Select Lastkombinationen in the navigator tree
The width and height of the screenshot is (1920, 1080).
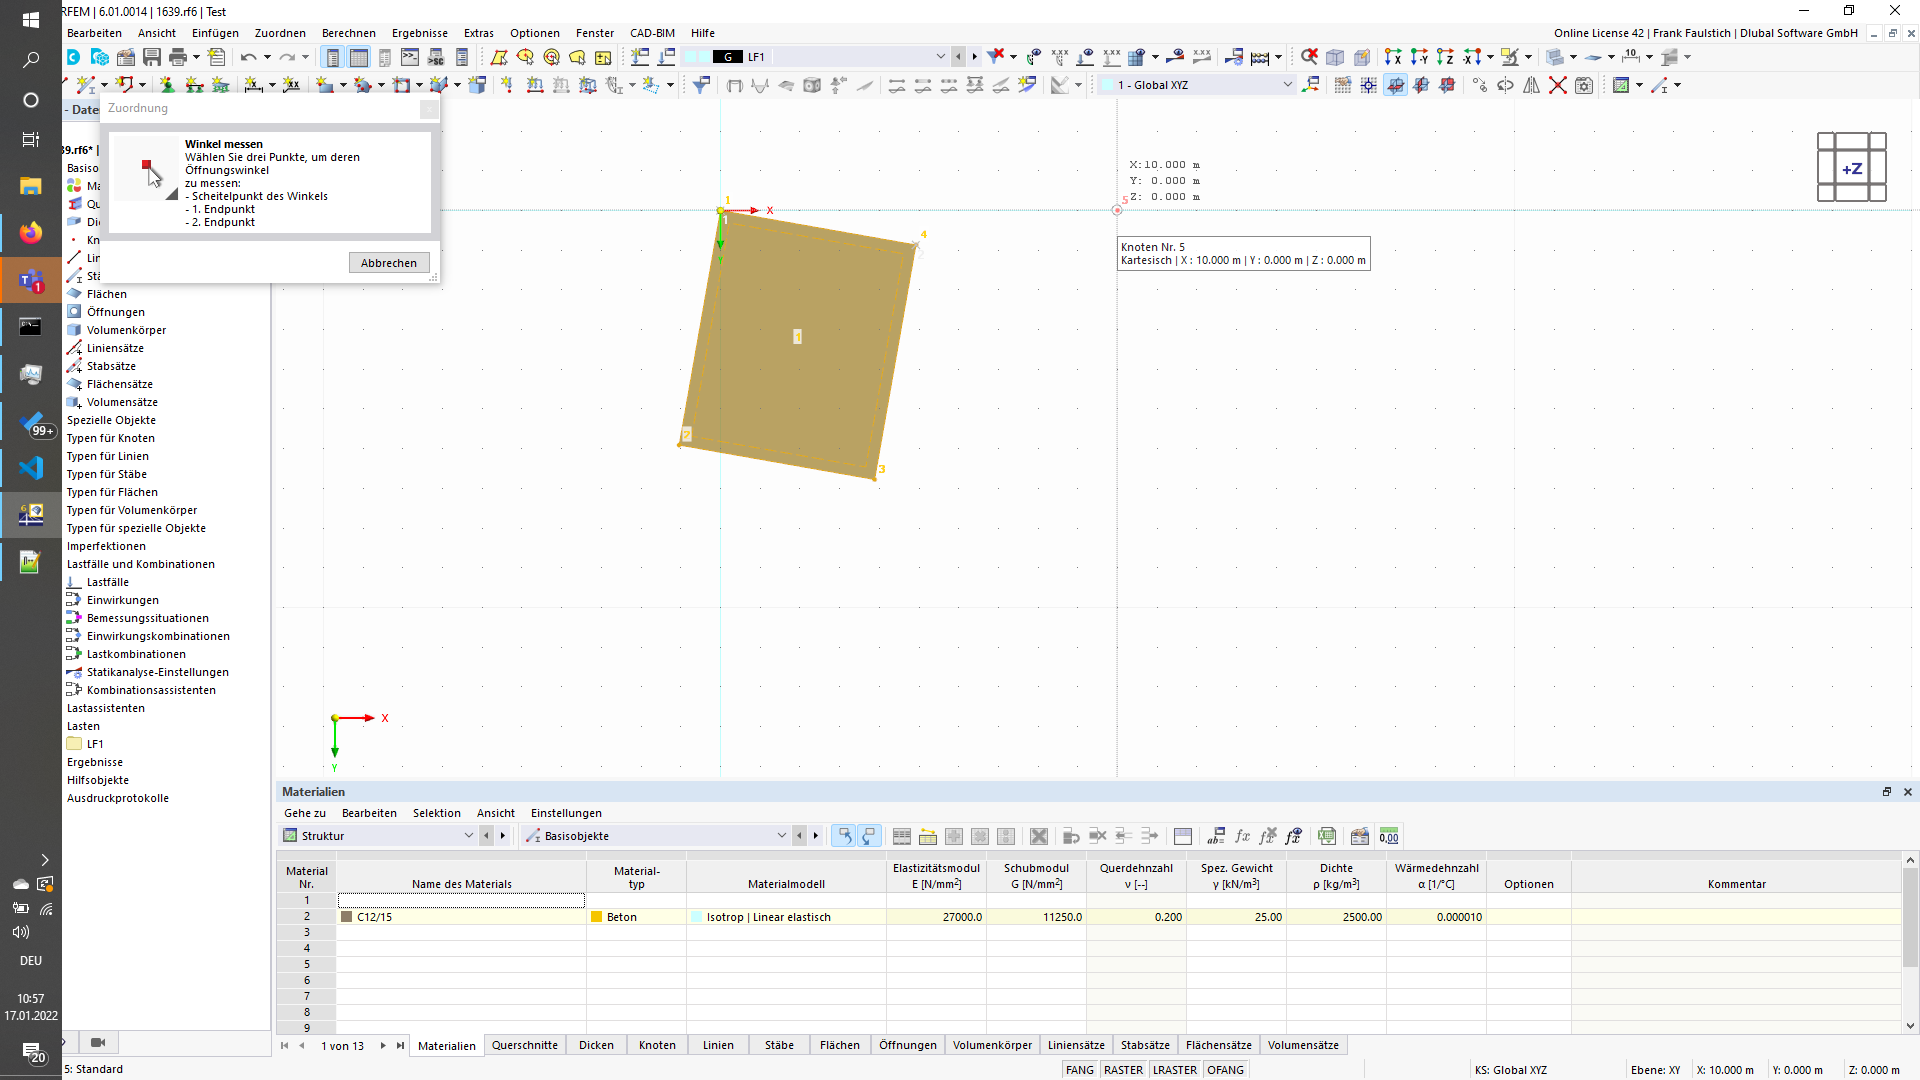click(136, 654)
